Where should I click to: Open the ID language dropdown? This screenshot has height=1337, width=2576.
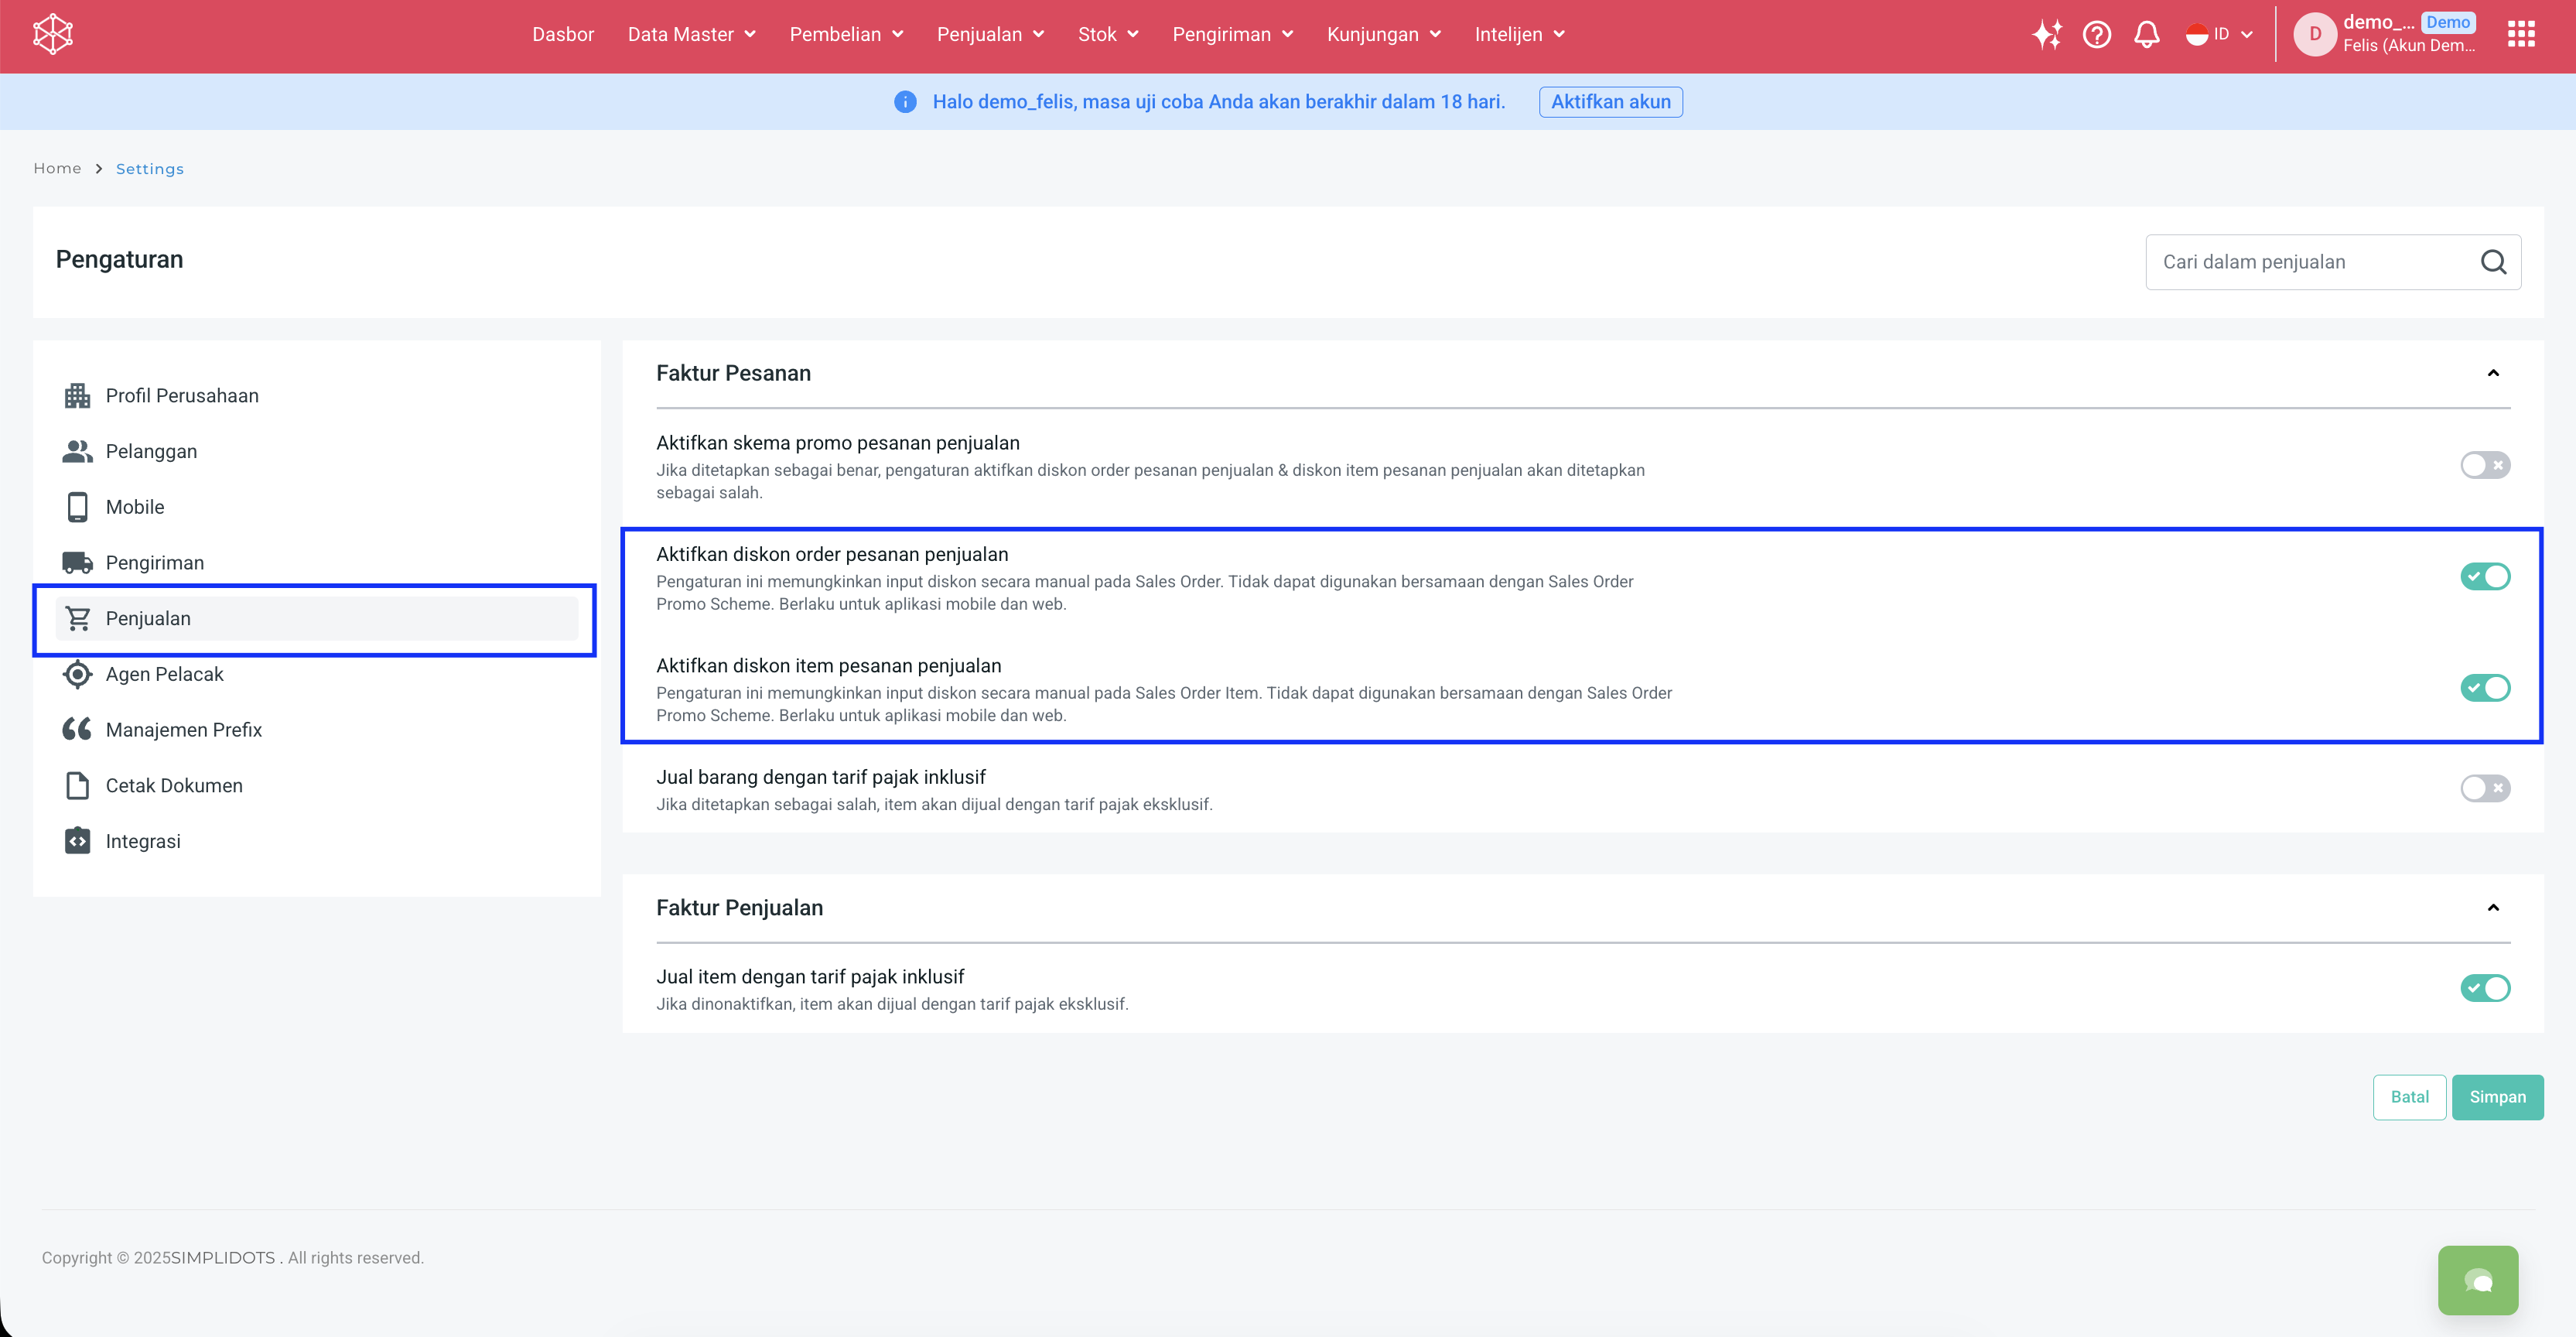(x=2219, y=35)
